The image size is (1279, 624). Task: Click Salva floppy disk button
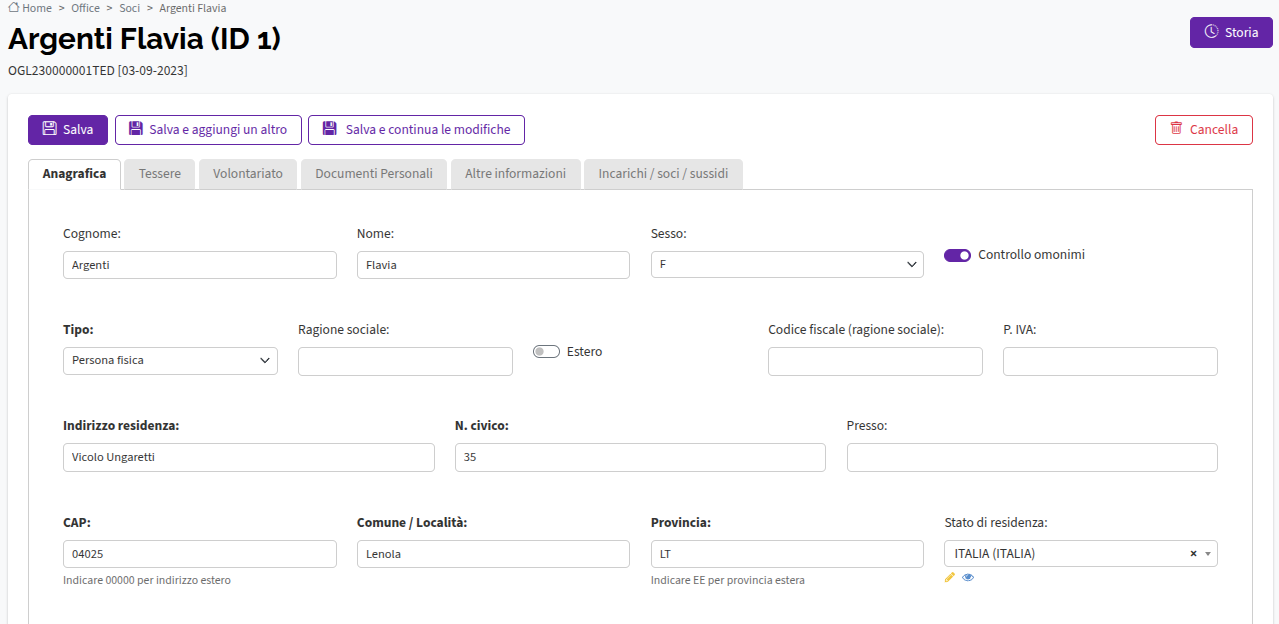coord(68,130)
